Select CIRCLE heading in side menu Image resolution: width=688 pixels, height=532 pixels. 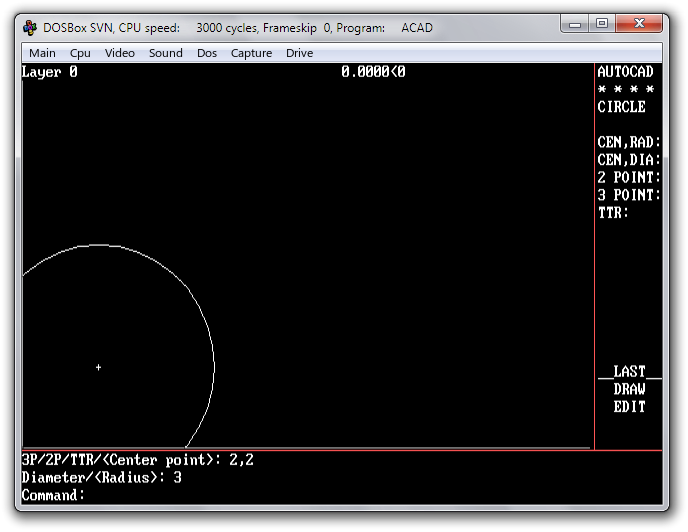pyautogui.click(x=621, y=107)
